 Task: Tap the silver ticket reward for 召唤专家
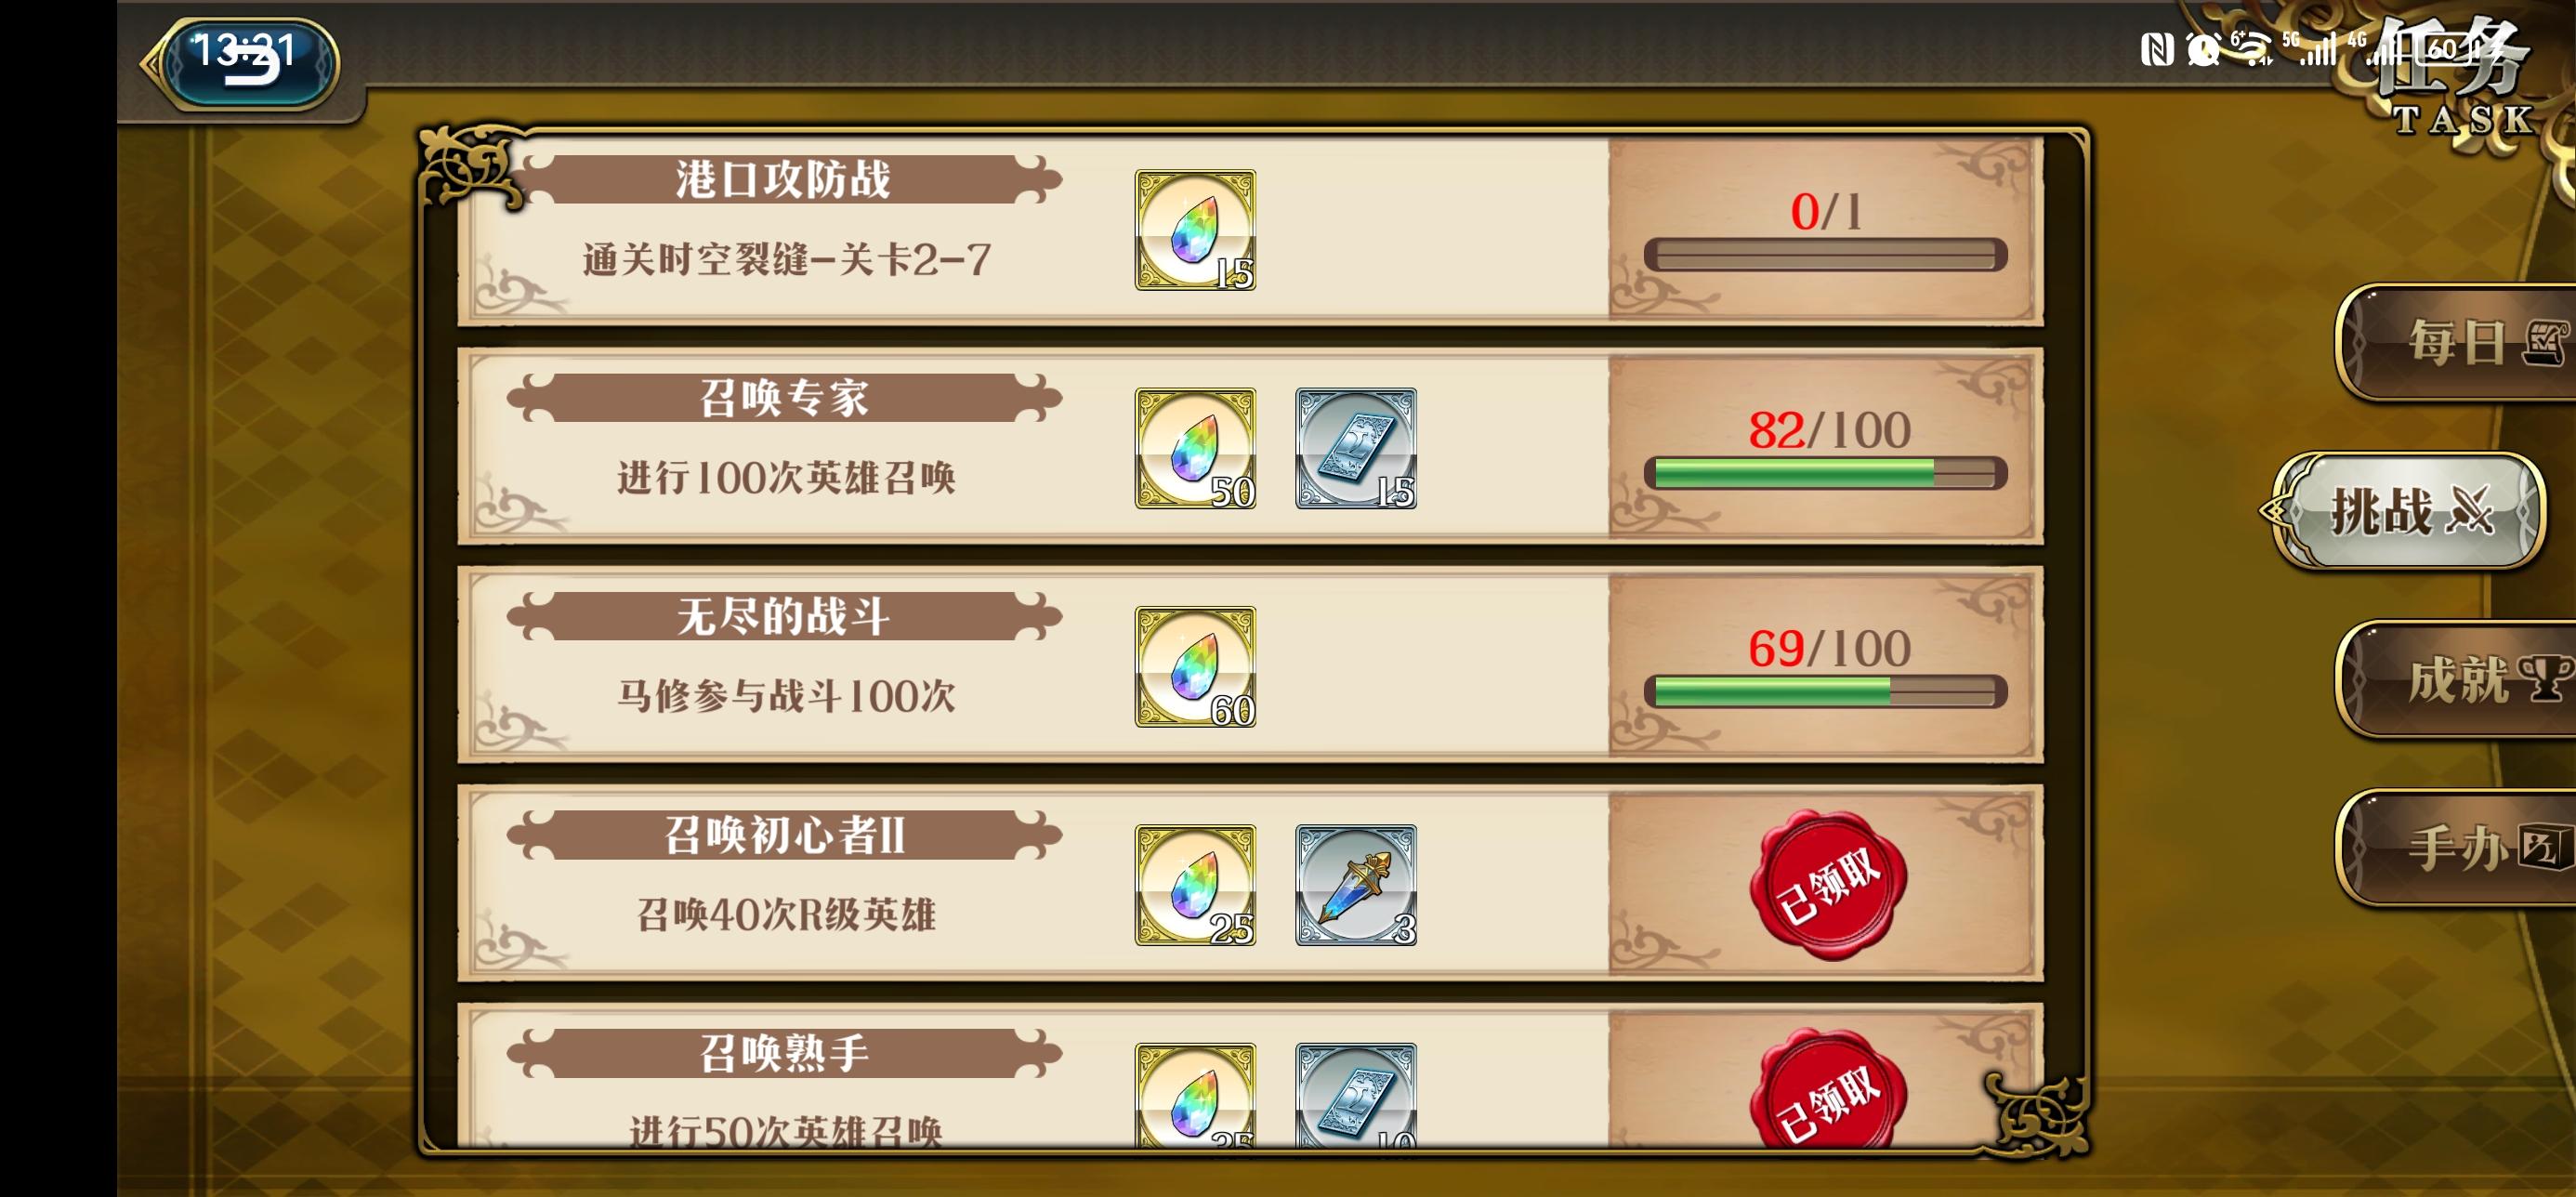(x=1356, y=449)
